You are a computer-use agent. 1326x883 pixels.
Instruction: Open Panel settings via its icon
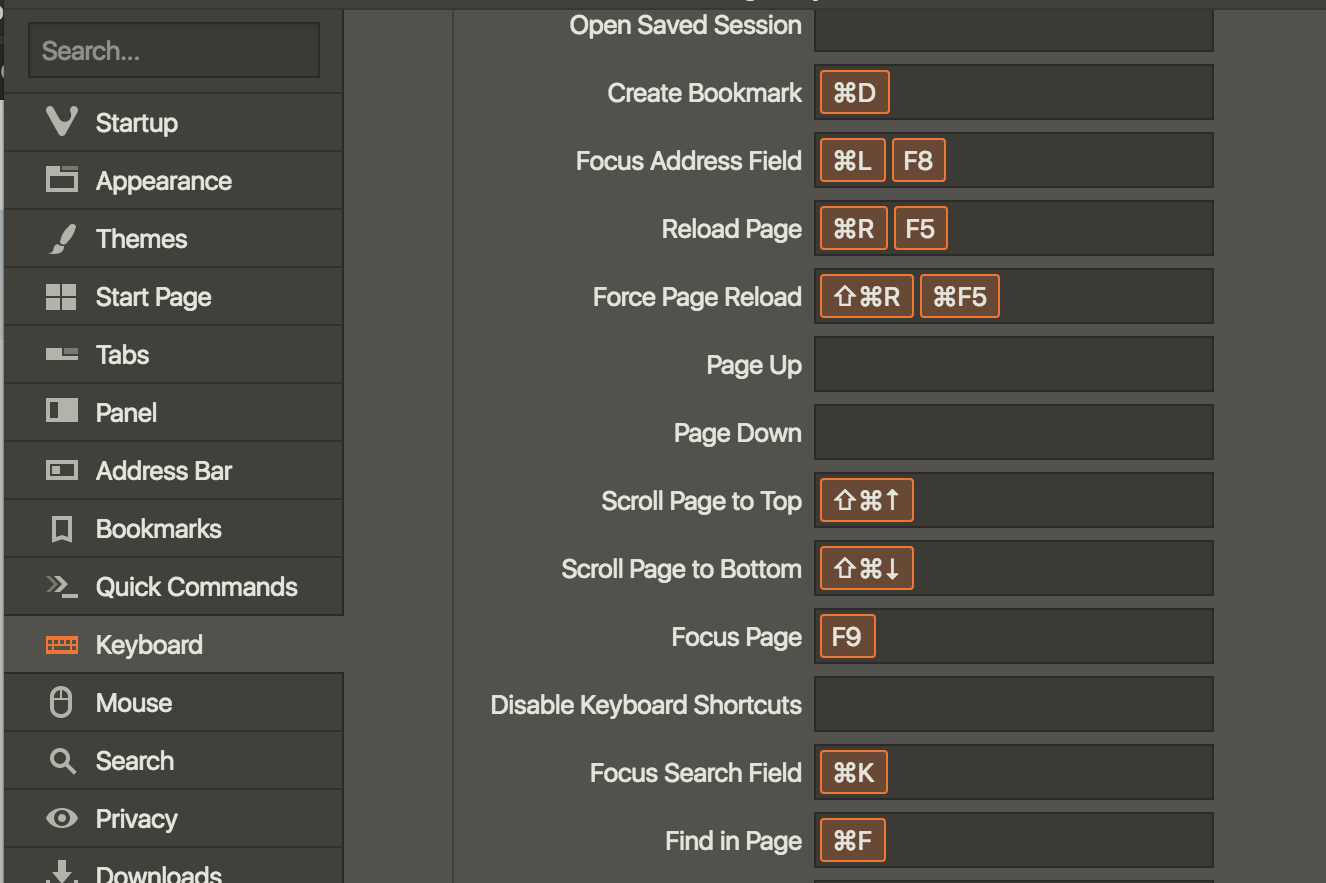(x=62, y=412)
